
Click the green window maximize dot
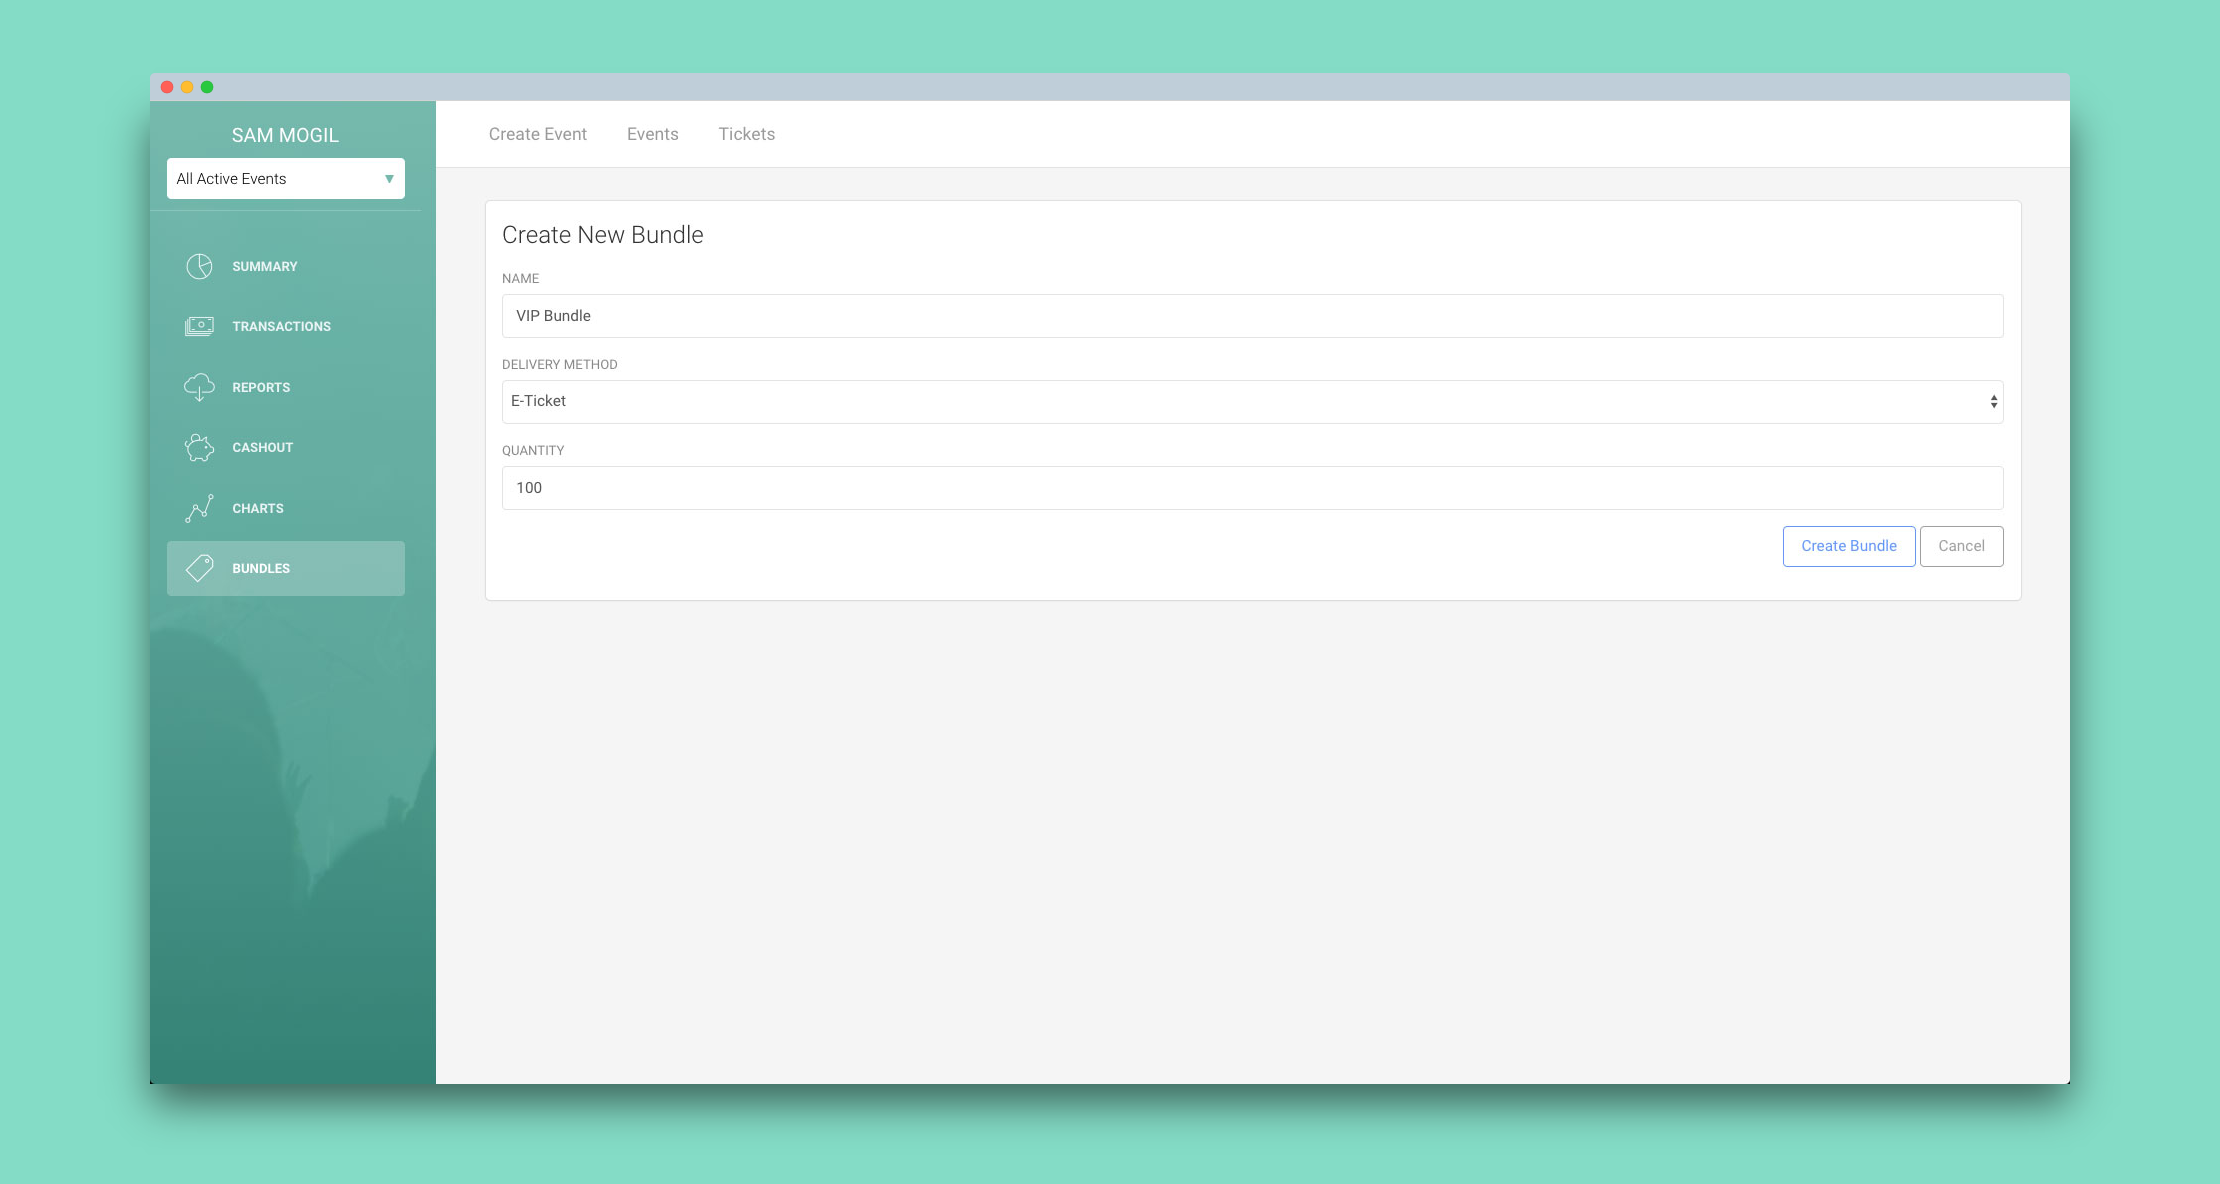pyautogui.click(x=207, y=87)
